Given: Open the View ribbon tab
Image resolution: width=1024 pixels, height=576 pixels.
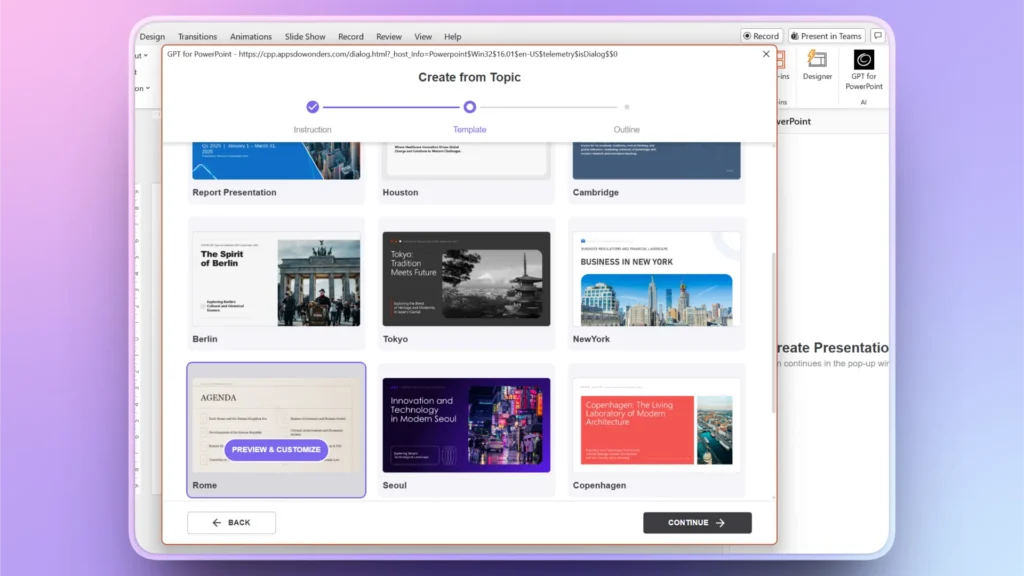Looking at the screenshot, I should (x=423, y=37).
